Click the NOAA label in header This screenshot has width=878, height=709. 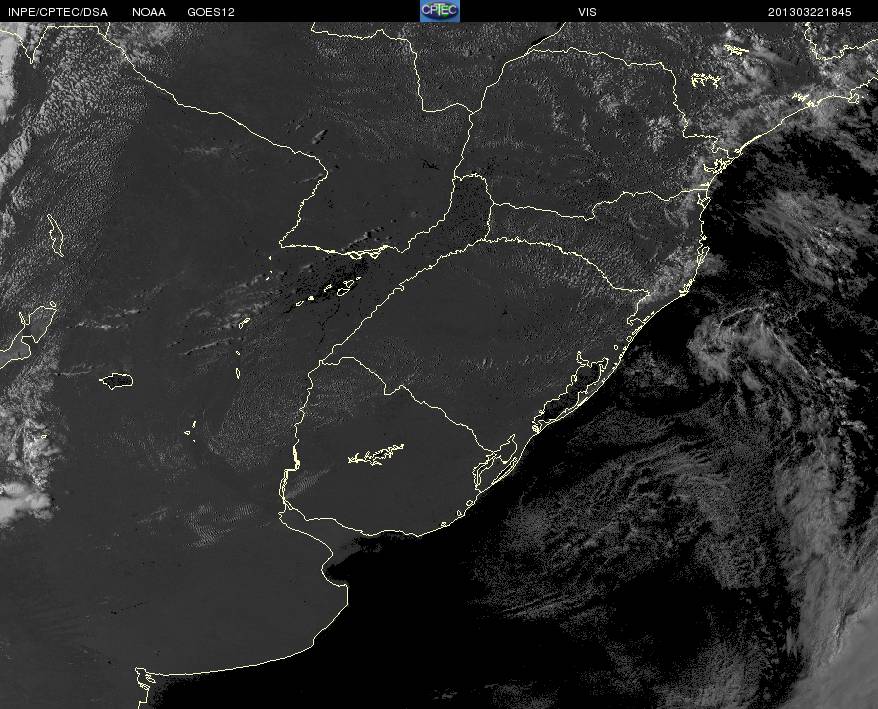point(149,12)
